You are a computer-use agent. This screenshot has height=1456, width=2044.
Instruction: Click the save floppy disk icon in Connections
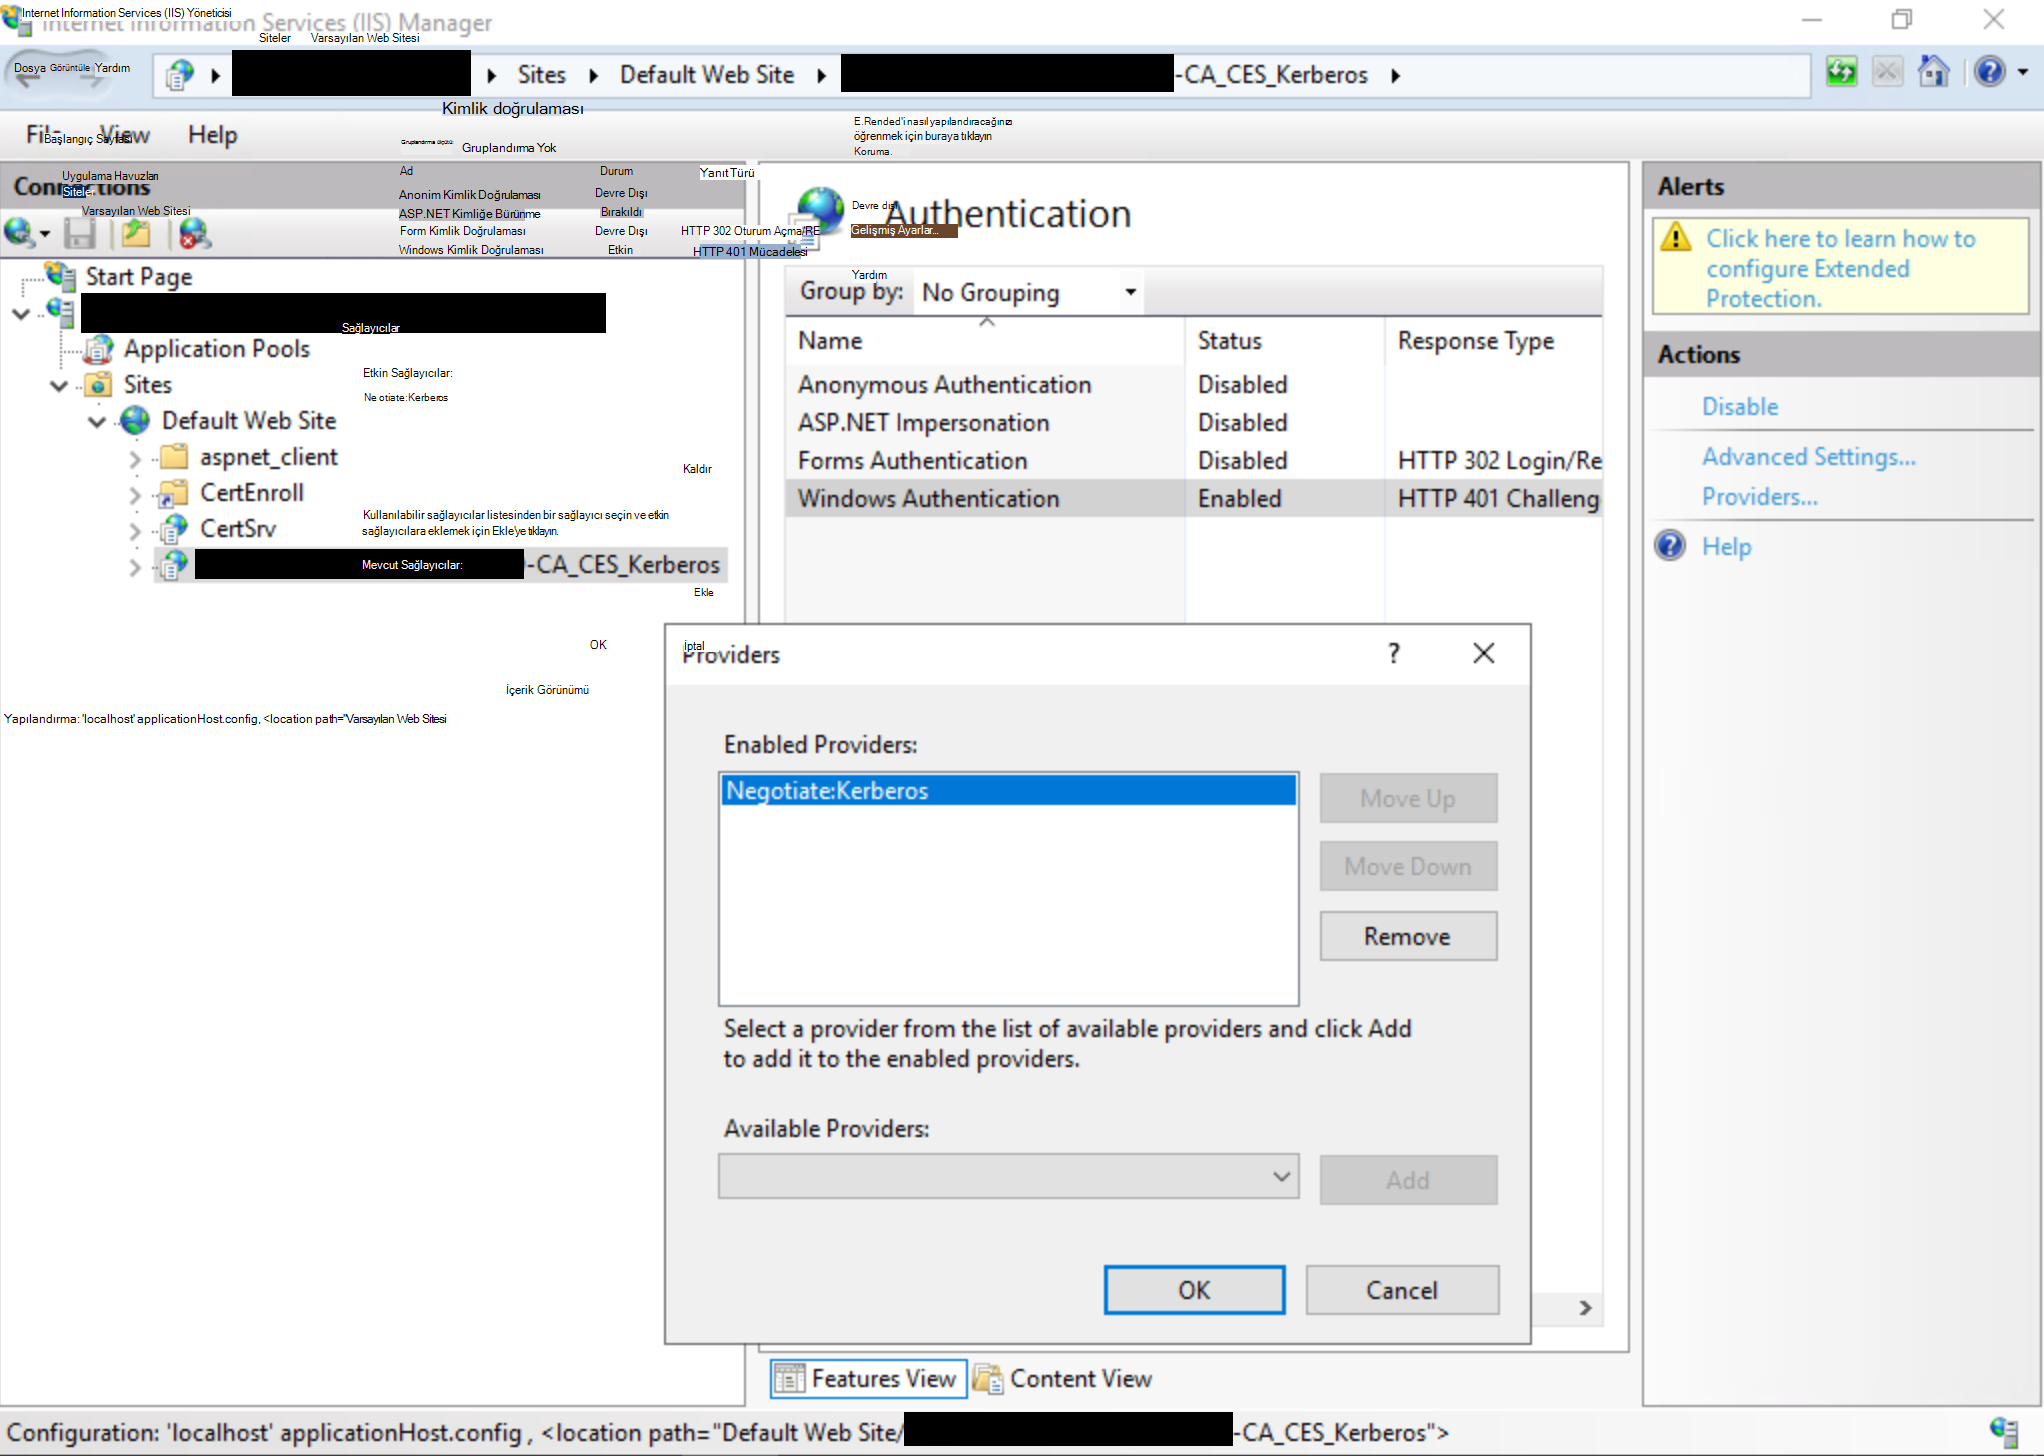pos(80,233)
